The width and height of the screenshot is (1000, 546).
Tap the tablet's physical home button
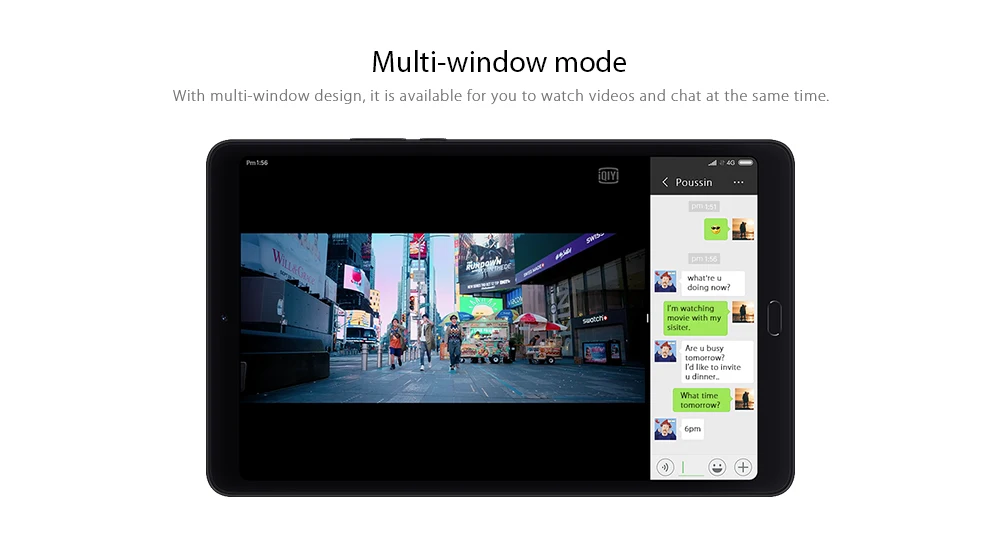(774, 318)
